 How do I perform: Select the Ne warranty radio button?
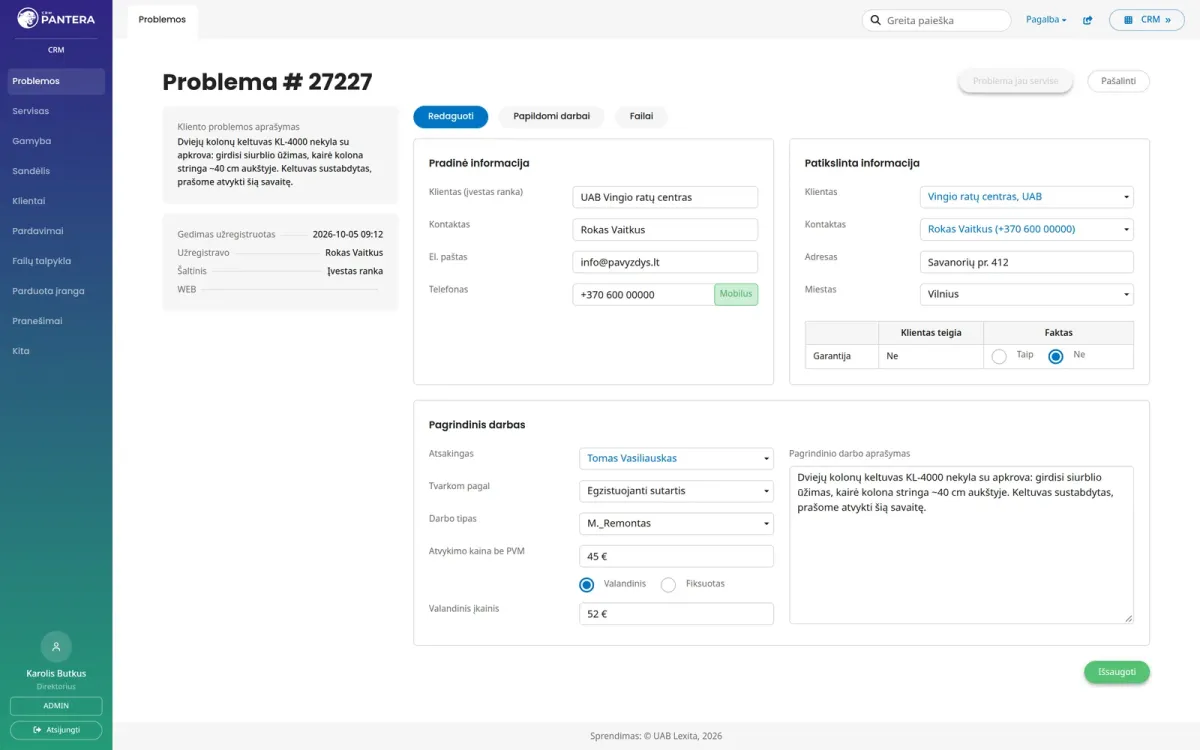(x=1055, y=356)
